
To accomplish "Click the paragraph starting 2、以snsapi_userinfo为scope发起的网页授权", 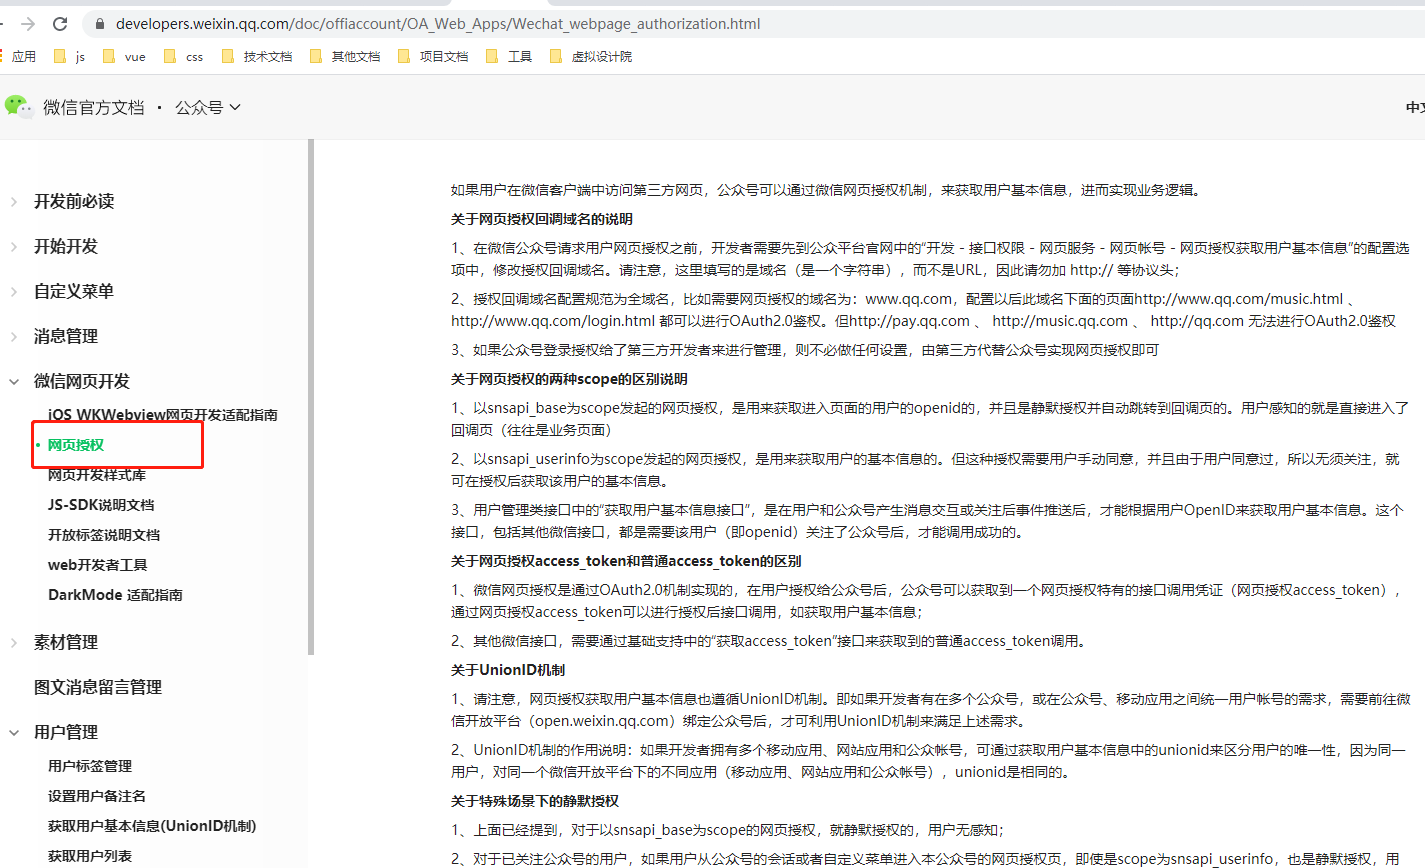I will [x=926, y=470].
